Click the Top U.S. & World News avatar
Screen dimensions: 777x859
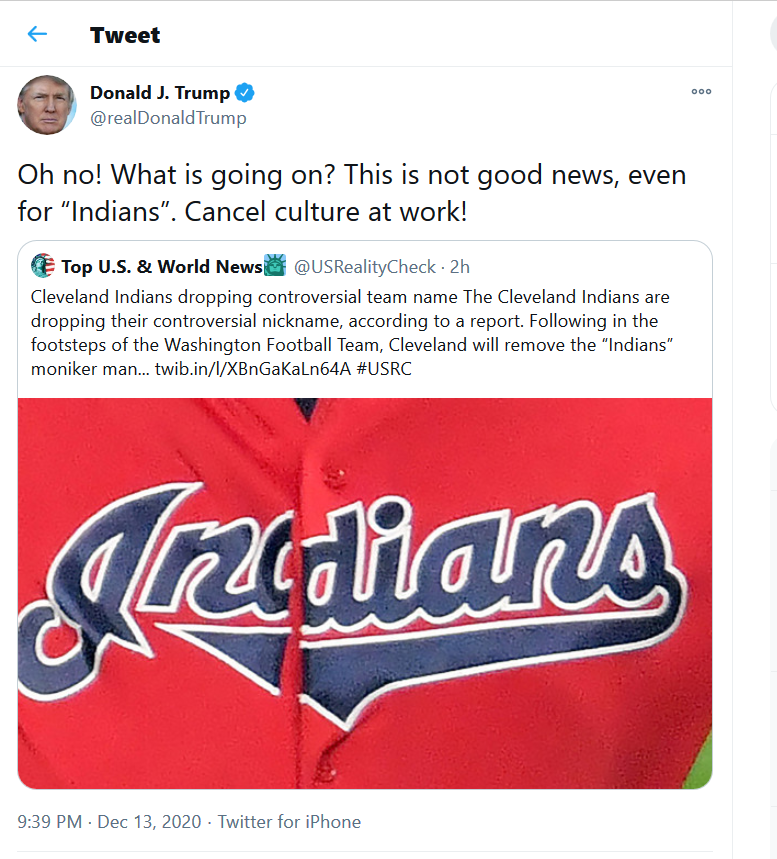[43, 266]
